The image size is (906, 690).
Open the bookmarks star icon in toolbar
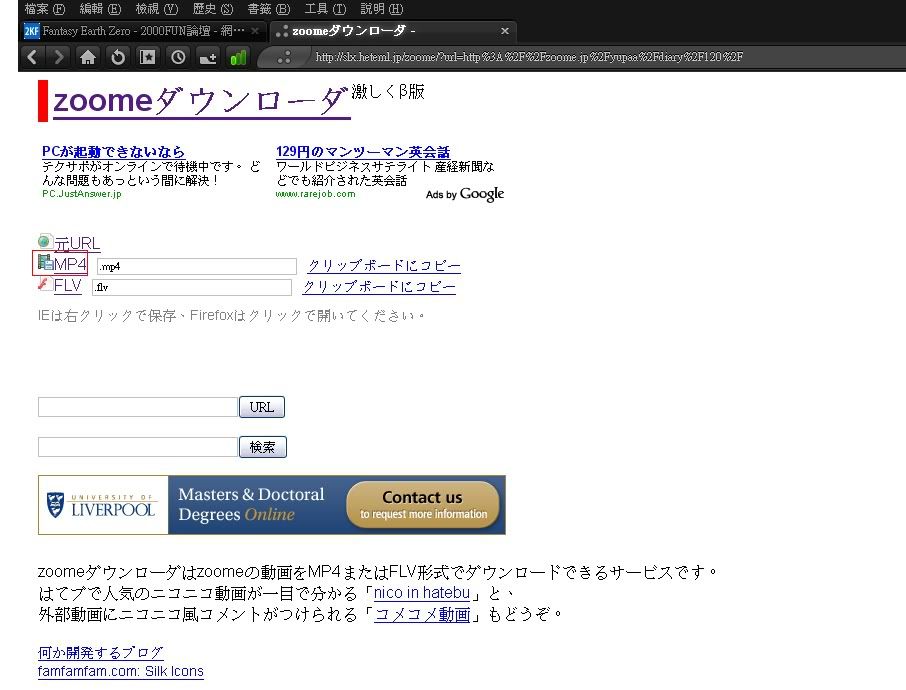click(x=148, y=57)
